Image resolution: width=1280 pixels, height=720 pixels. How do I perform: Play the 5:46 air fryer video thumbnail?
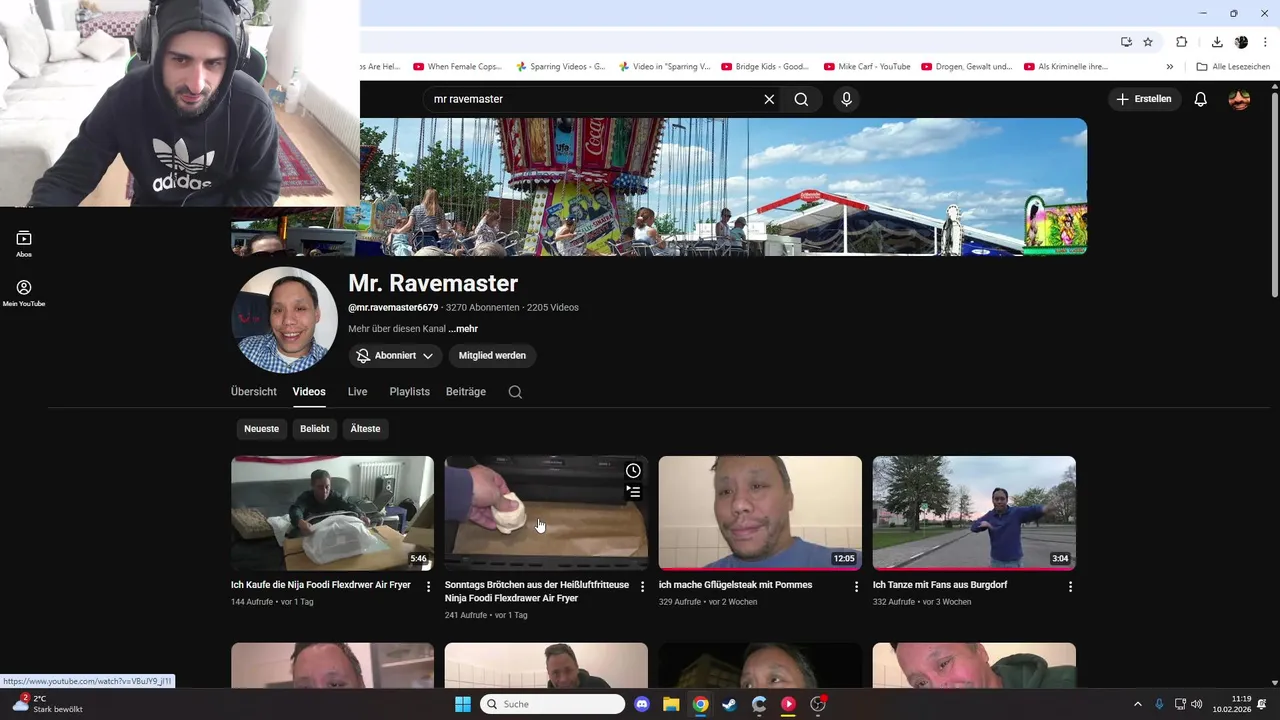point(332,513)
